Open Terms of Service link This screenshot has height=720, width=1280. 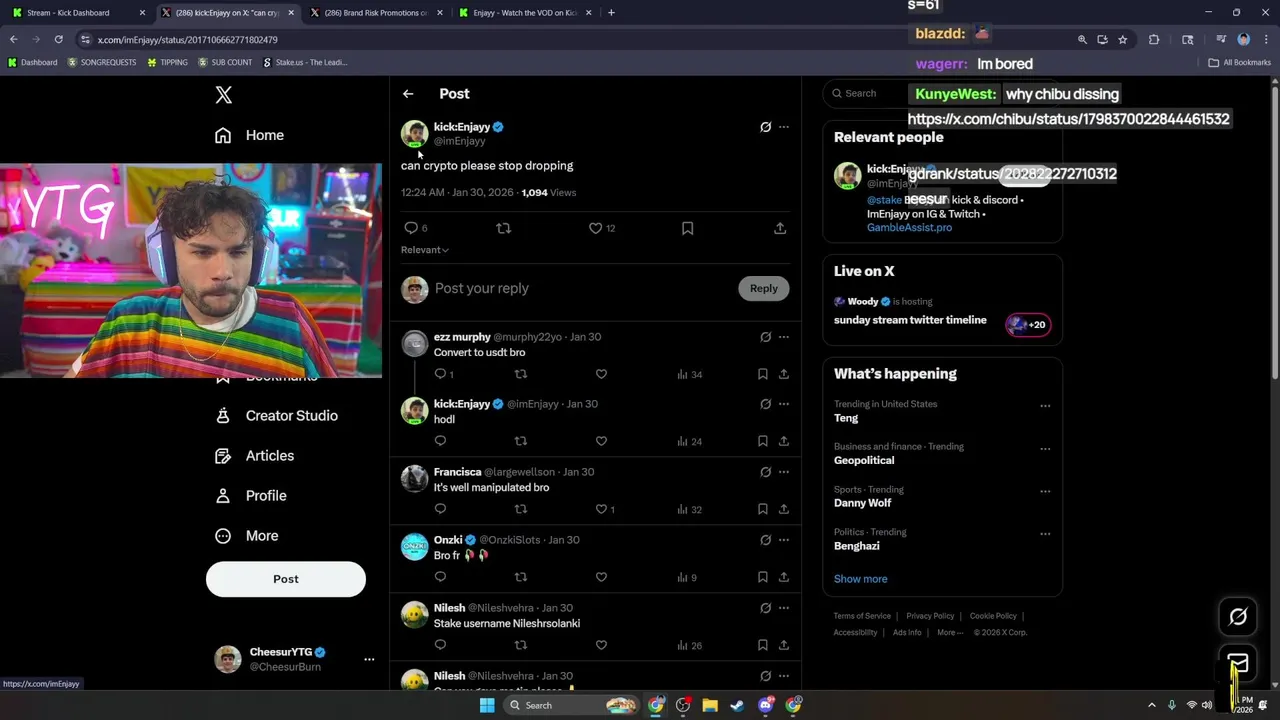pos(862,616)
